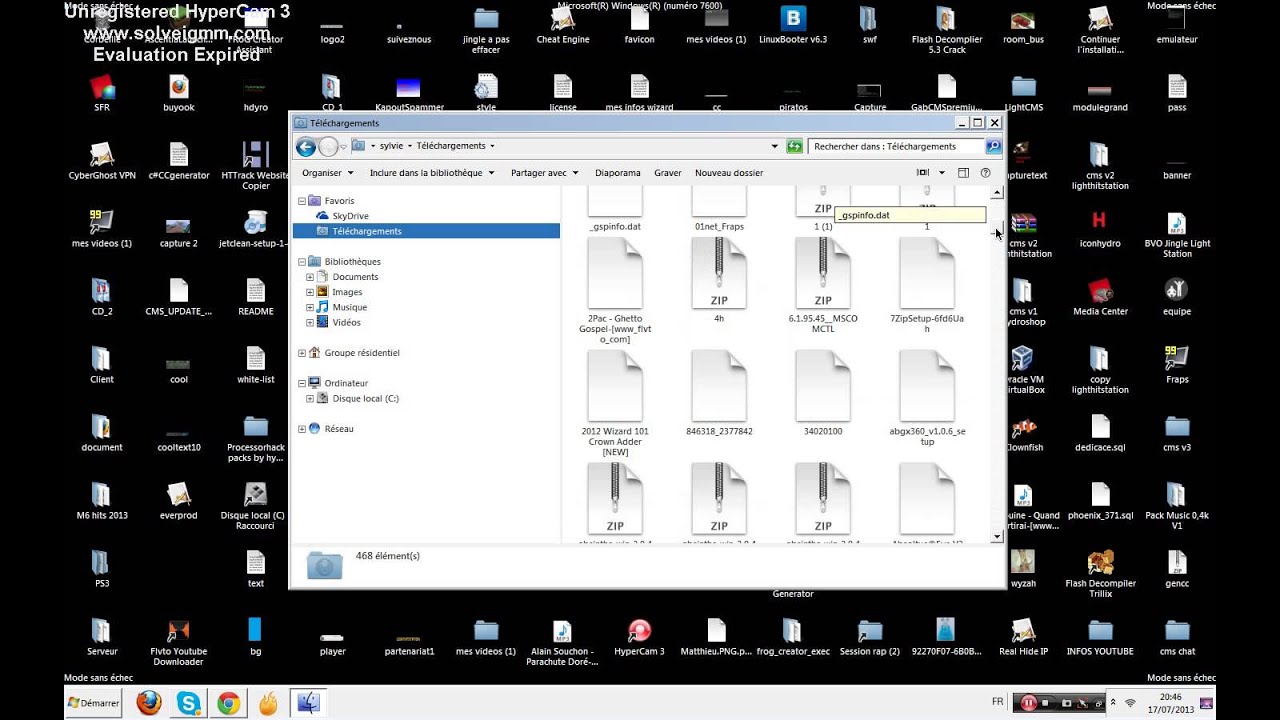
Task: Select Real Hide IP desktop shortcut
Action: [x=1023, y=631]
